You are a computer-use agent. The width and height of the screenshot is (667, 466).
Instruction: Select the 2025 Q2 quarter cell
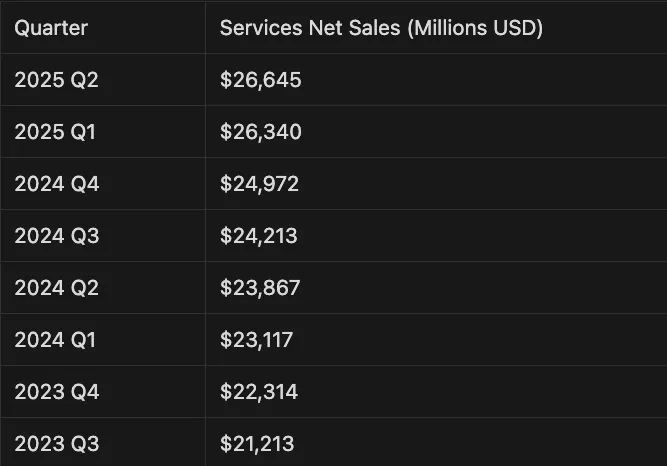click(57, 80)
